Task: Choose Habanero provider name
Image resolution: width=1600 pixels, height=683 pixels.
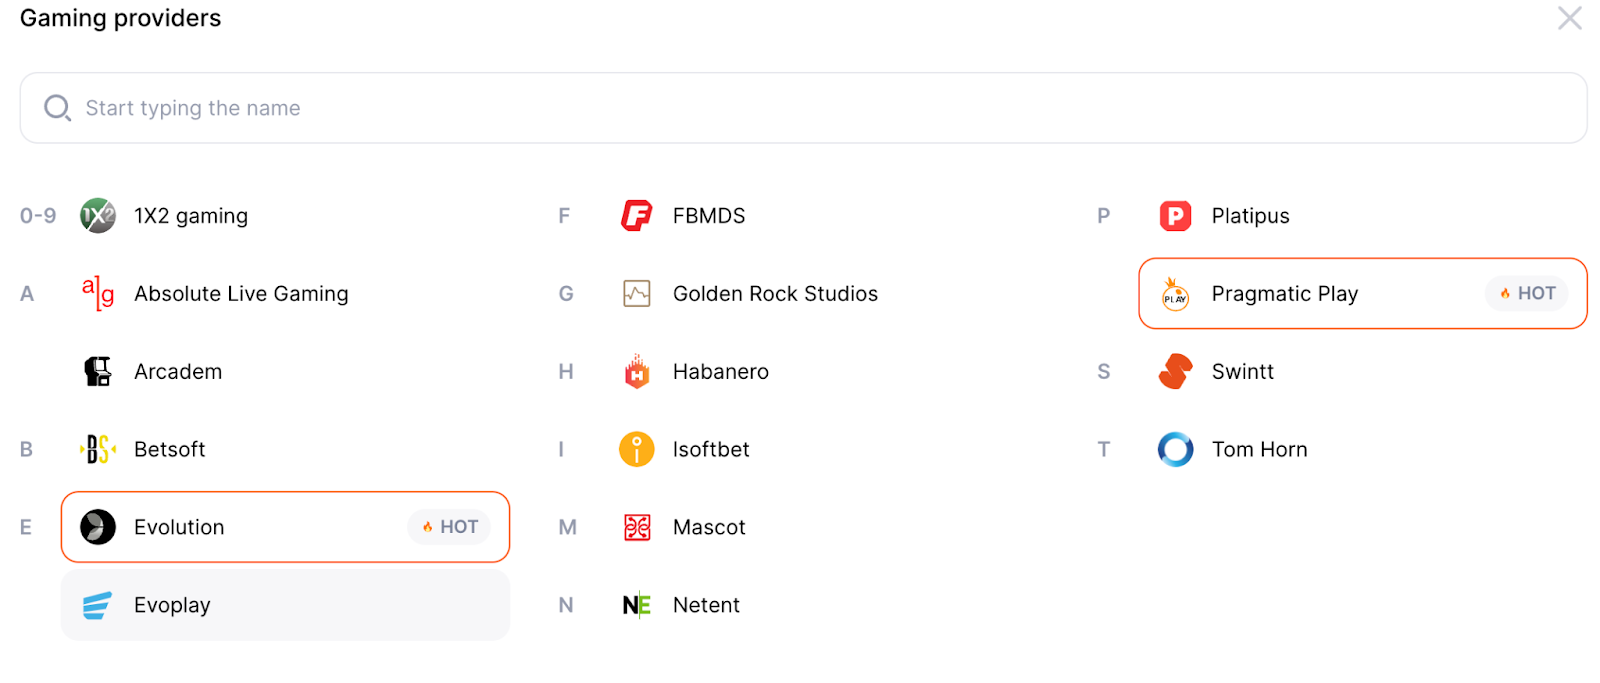Action: 721,372
